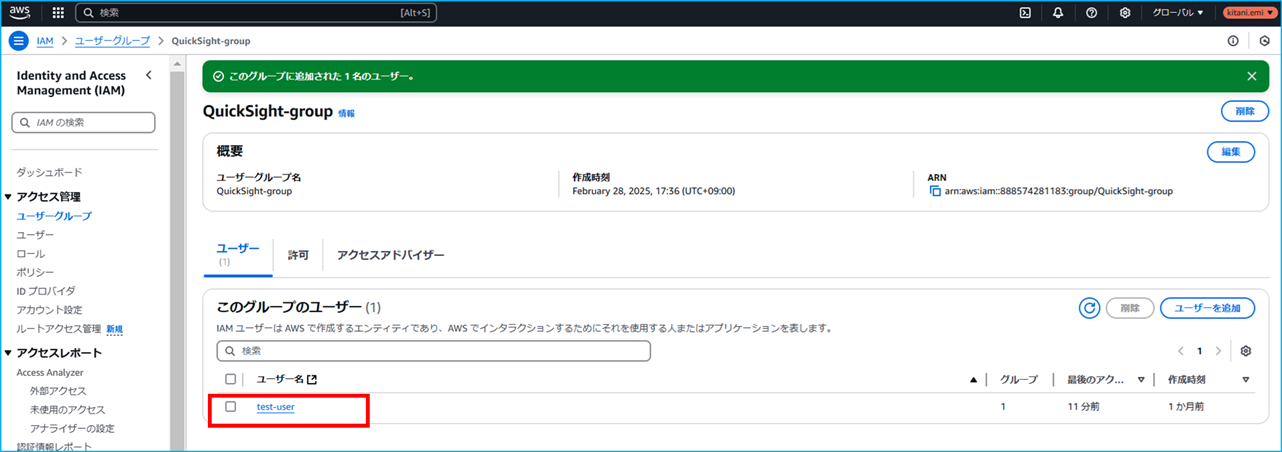Go to next page arrow in pagination
The height and width of the screenshot is (452, 1282).
(x=1217, y=351)
